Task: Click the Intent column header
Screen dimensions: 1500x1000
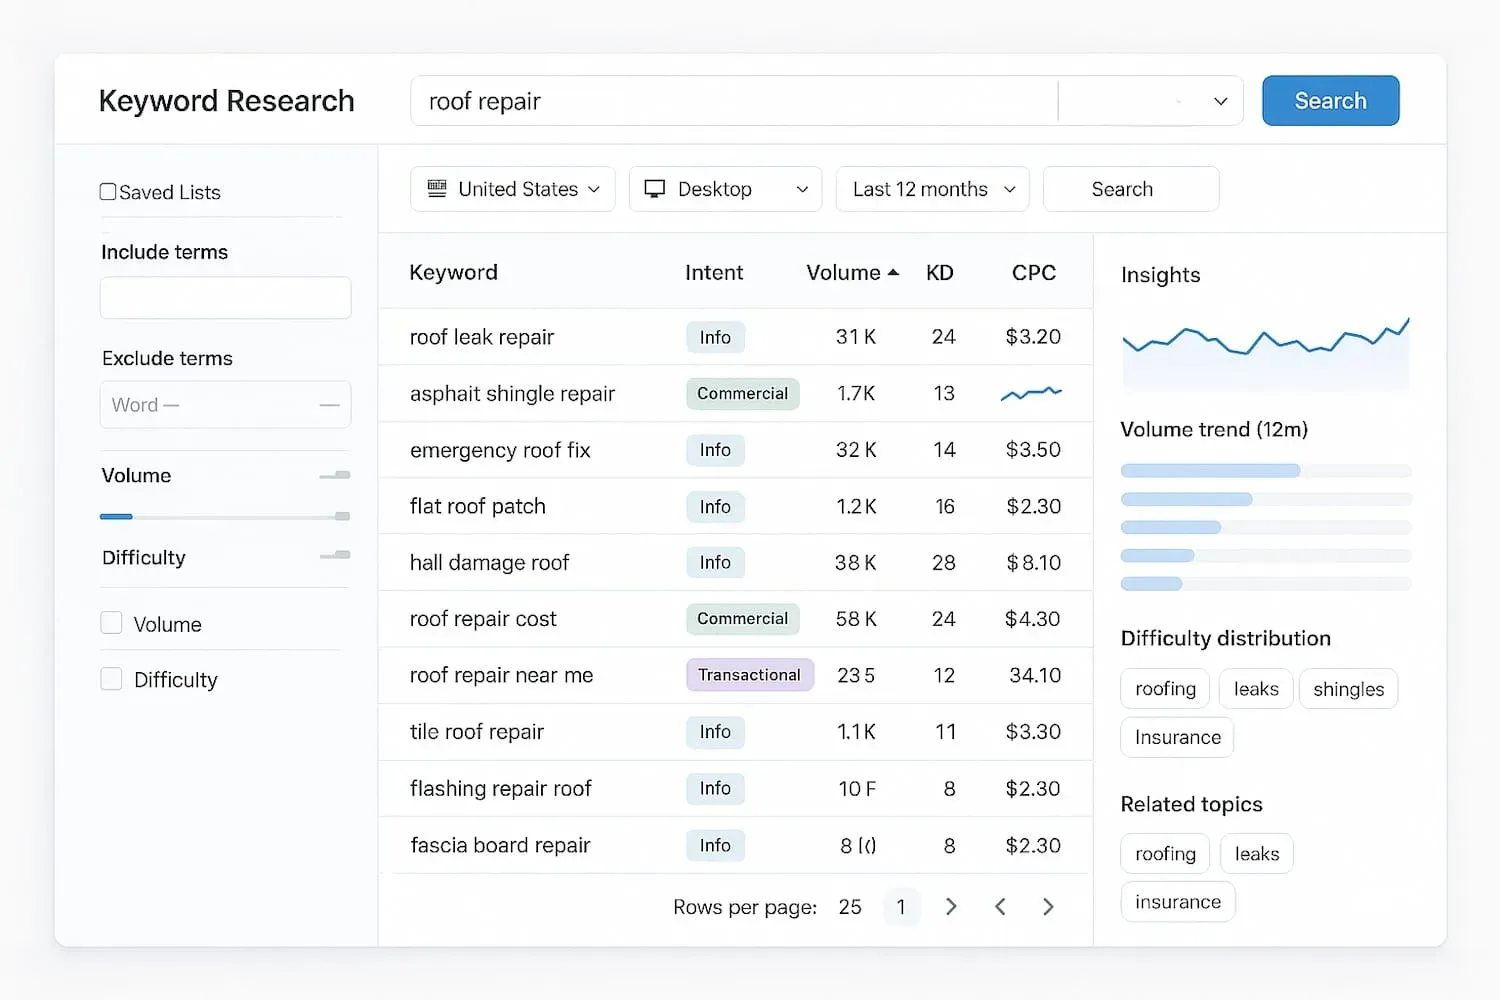Action: point(713,271)
